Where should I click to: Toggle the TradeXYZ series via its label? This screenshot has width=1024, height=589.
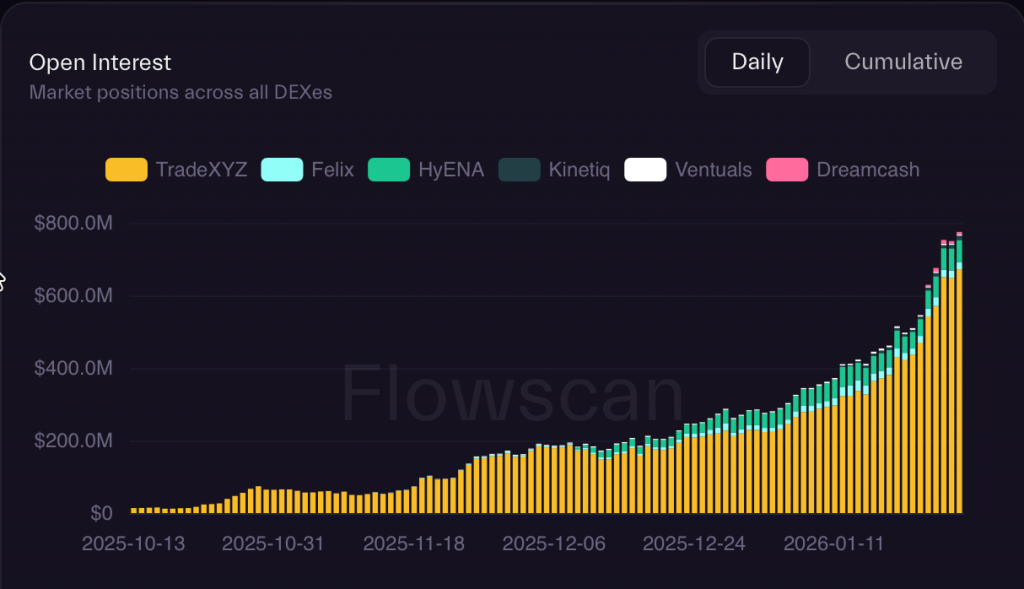pos(201,170)
